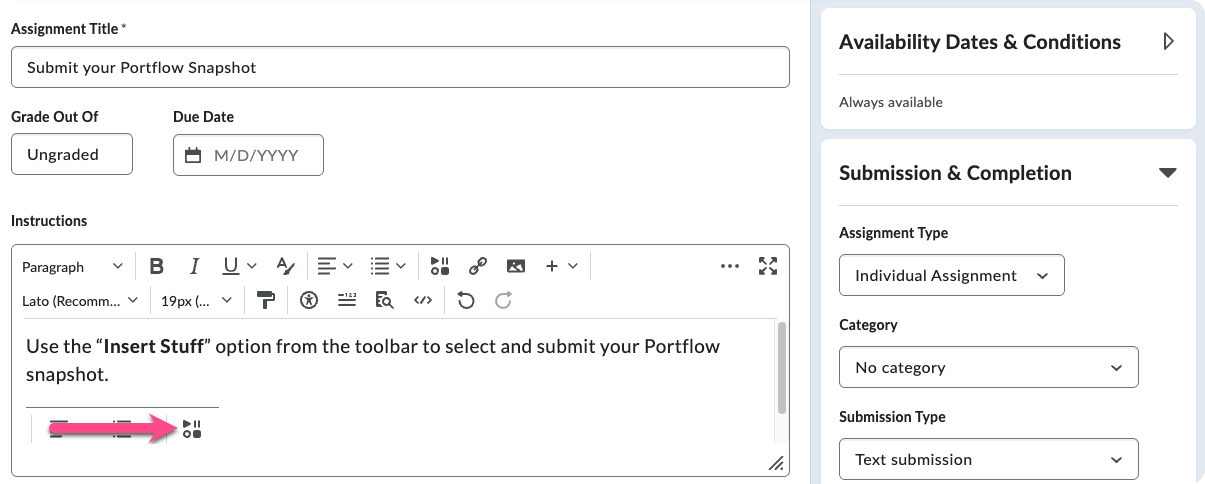Viewport: 1205px width, 484px height.
Task: Open the text color picker tool
Action: (286, 266)
